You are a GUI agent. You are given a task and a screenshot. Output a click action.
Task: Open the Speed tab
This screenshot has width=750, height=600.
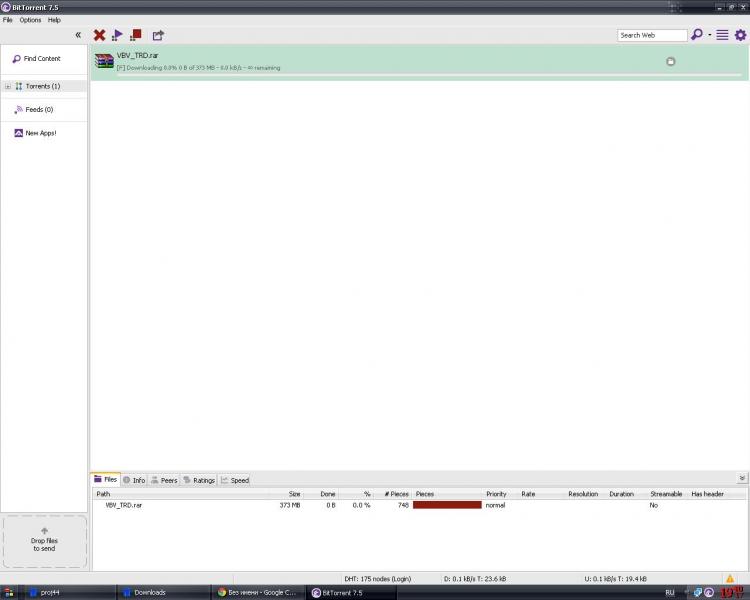[235, 480]
